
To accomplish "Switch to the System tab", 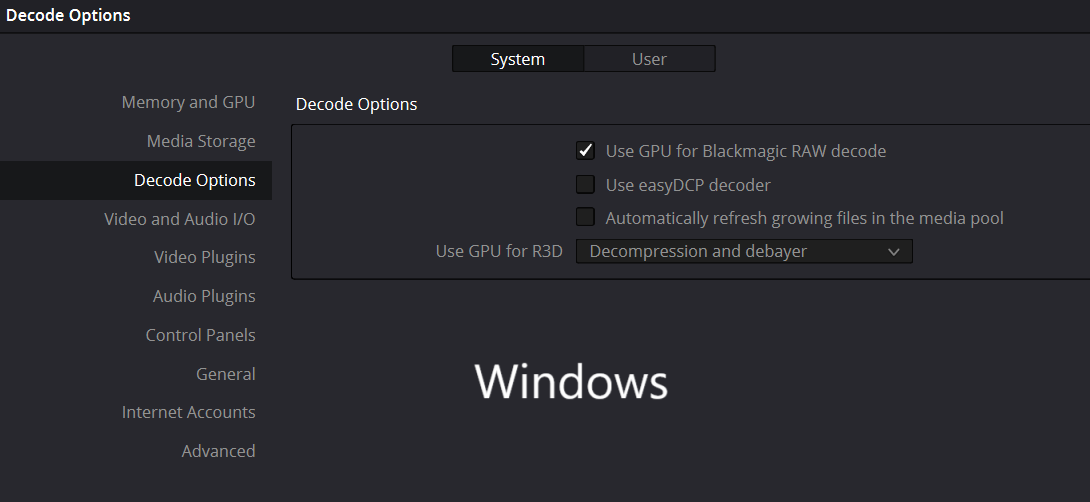I will 517,59.
